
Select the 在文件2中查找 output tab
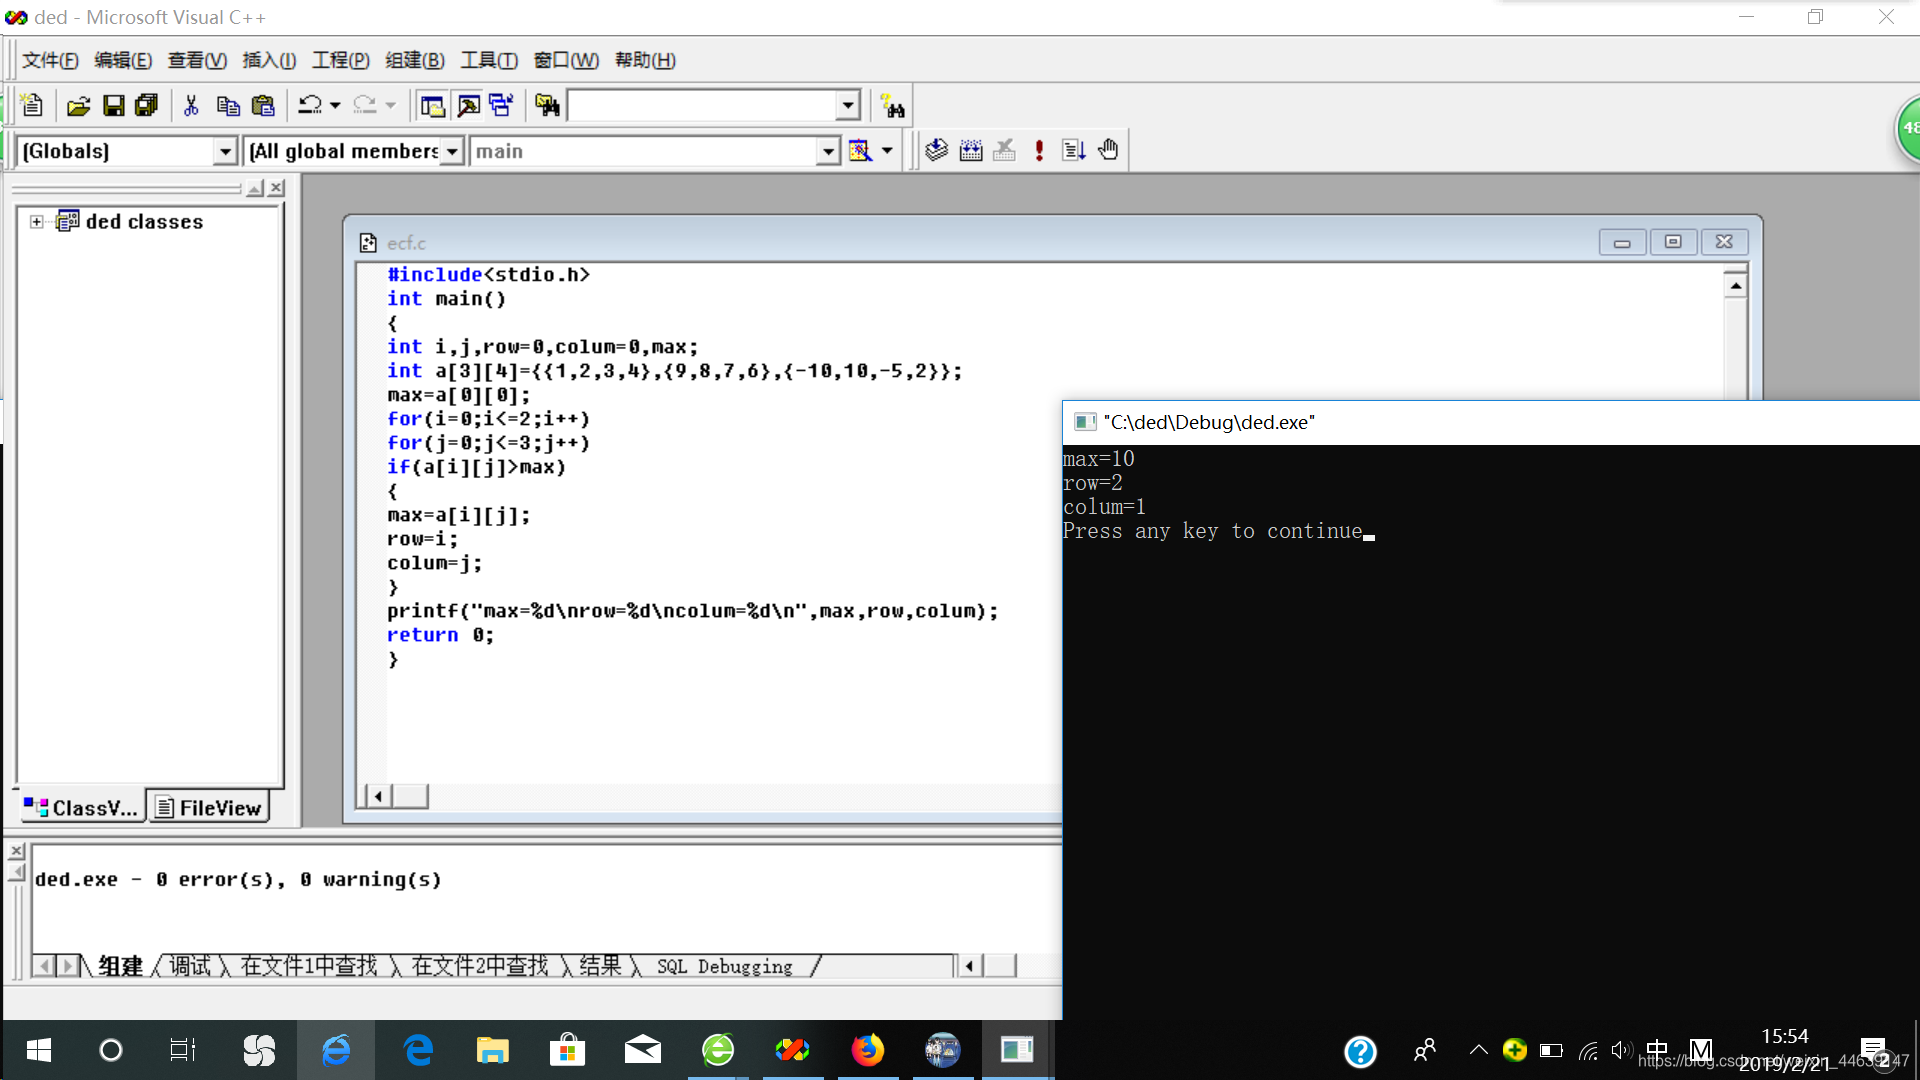(x=480, y=966)
